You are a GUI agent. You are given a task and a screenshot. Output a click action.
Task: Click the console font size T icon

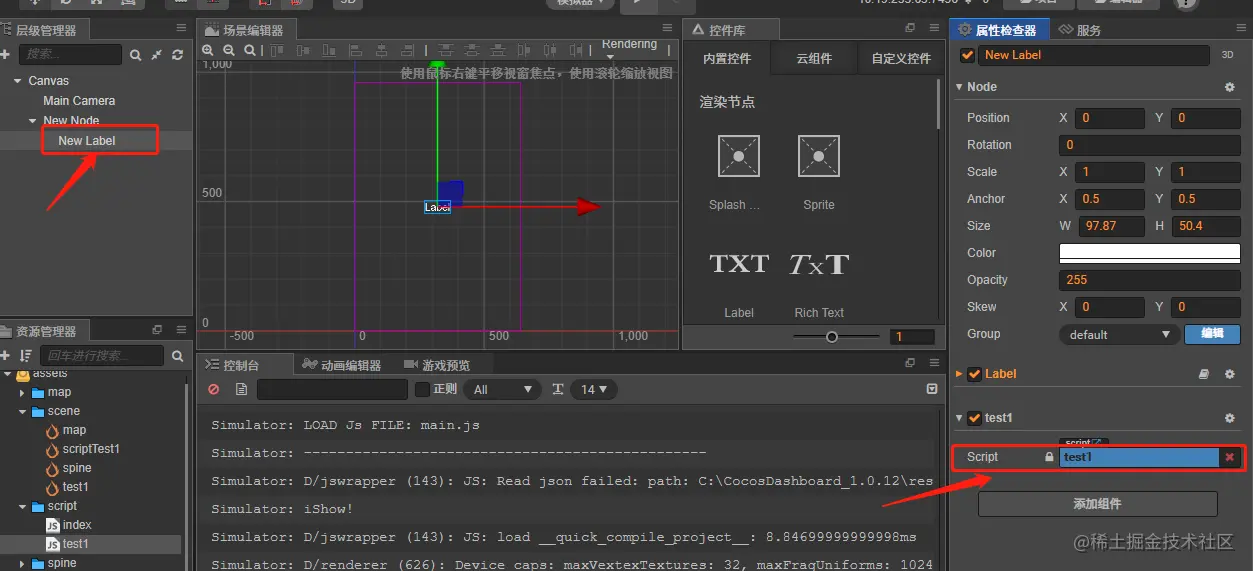pyautogui.click(x=557, y=389)
